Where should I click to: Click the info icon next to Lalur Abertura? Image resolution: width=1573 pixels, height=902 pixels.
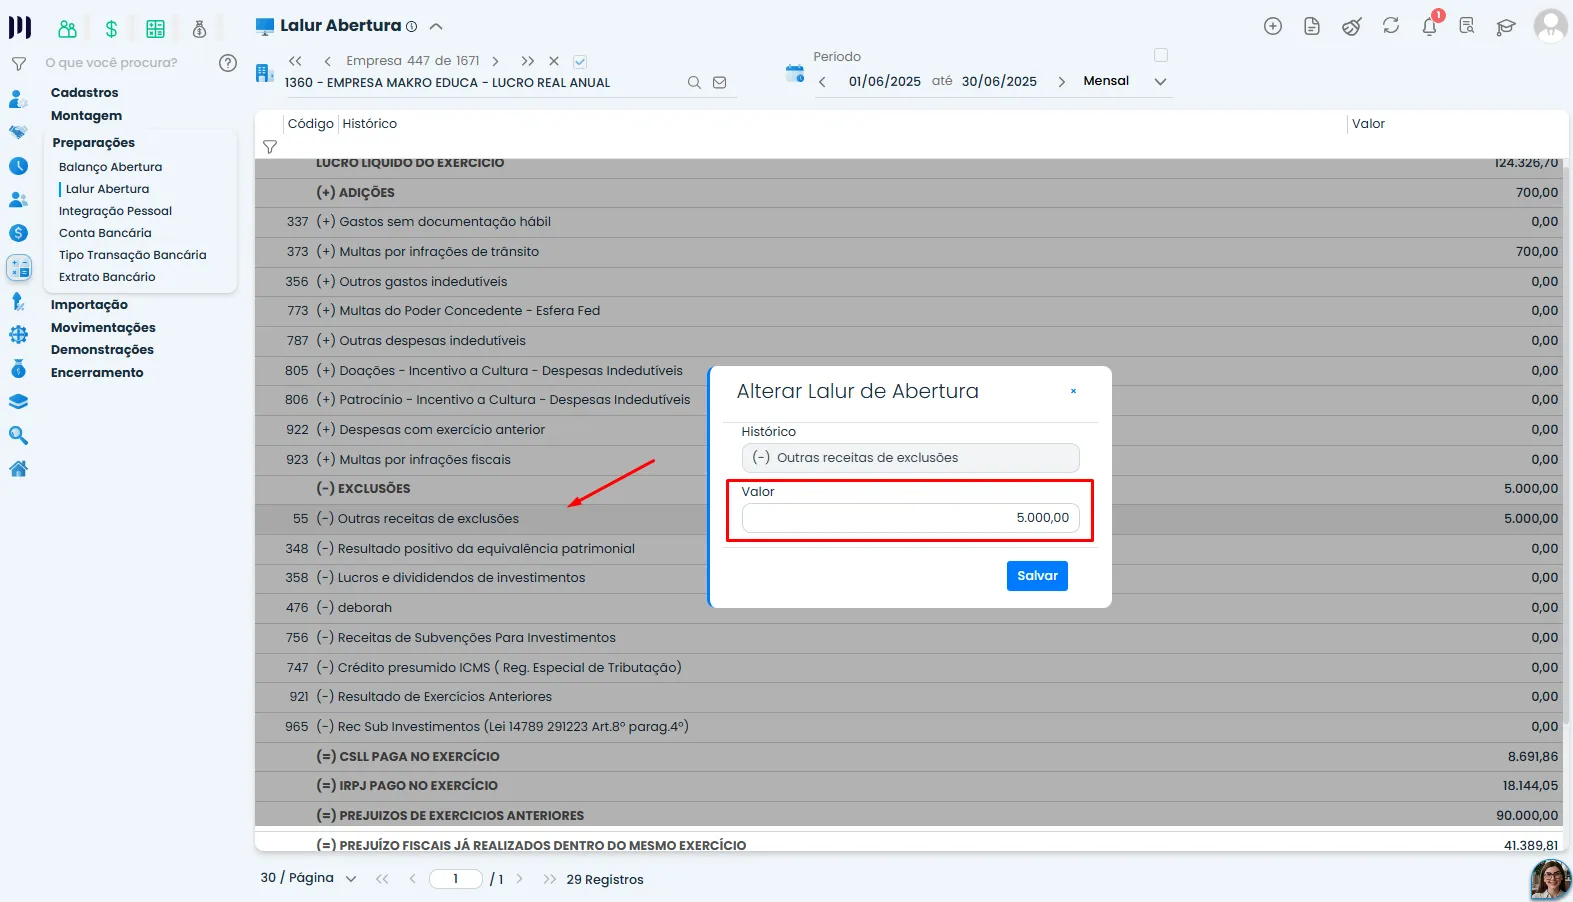pyautogui.click(x=411, y=27)
